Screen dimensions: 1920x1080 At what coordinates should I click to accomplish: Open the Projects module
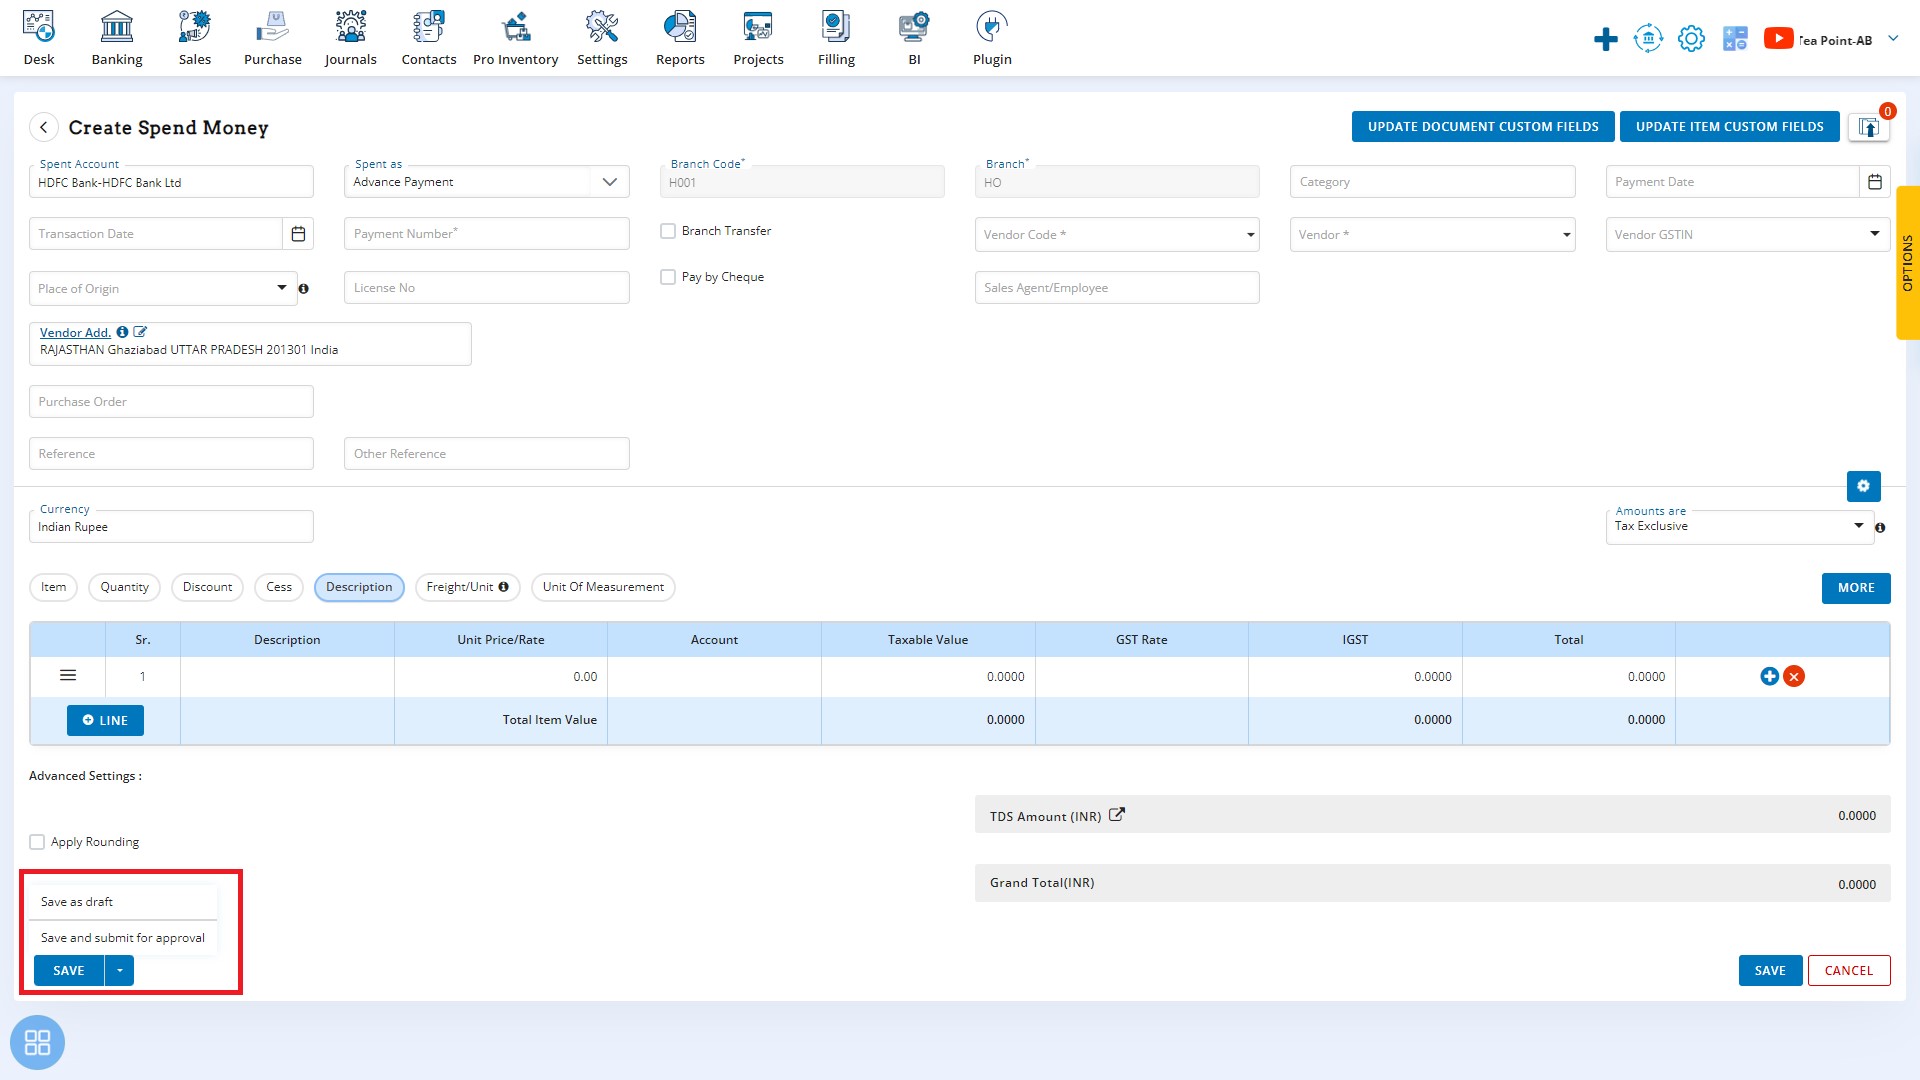click(758, 40)
